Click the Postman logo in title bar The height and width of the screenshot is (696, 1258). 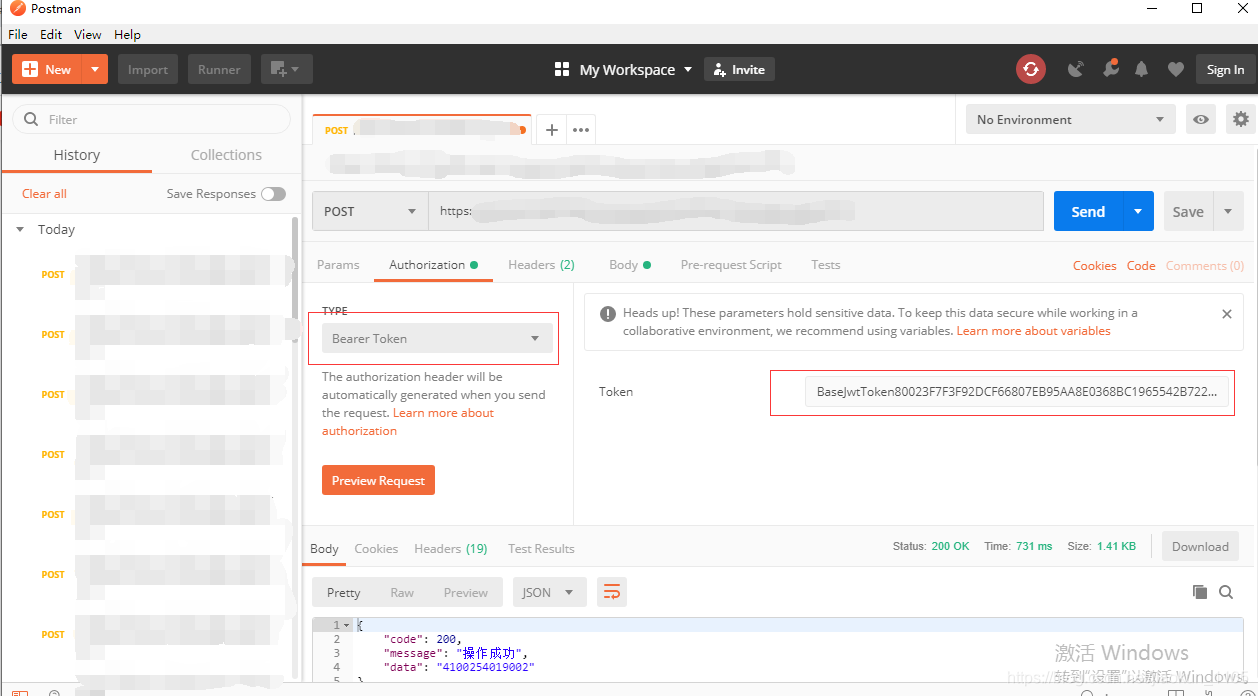(x=17, y=9)
